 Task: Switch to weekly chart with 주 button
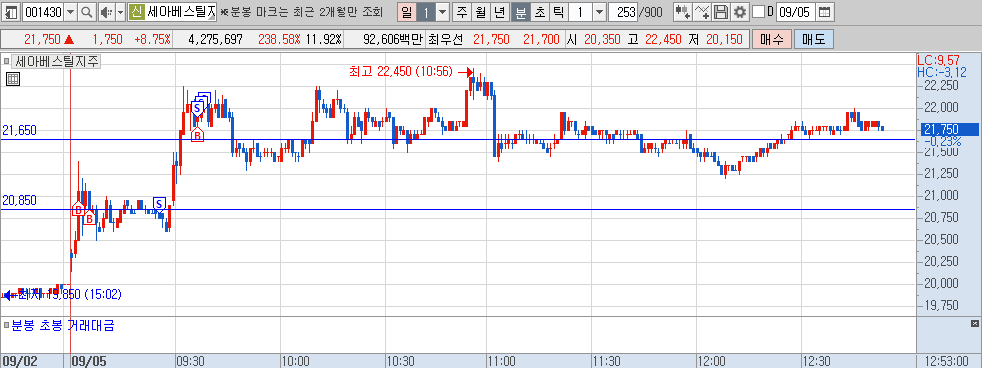pyautogui.click(x=462, y=11)
